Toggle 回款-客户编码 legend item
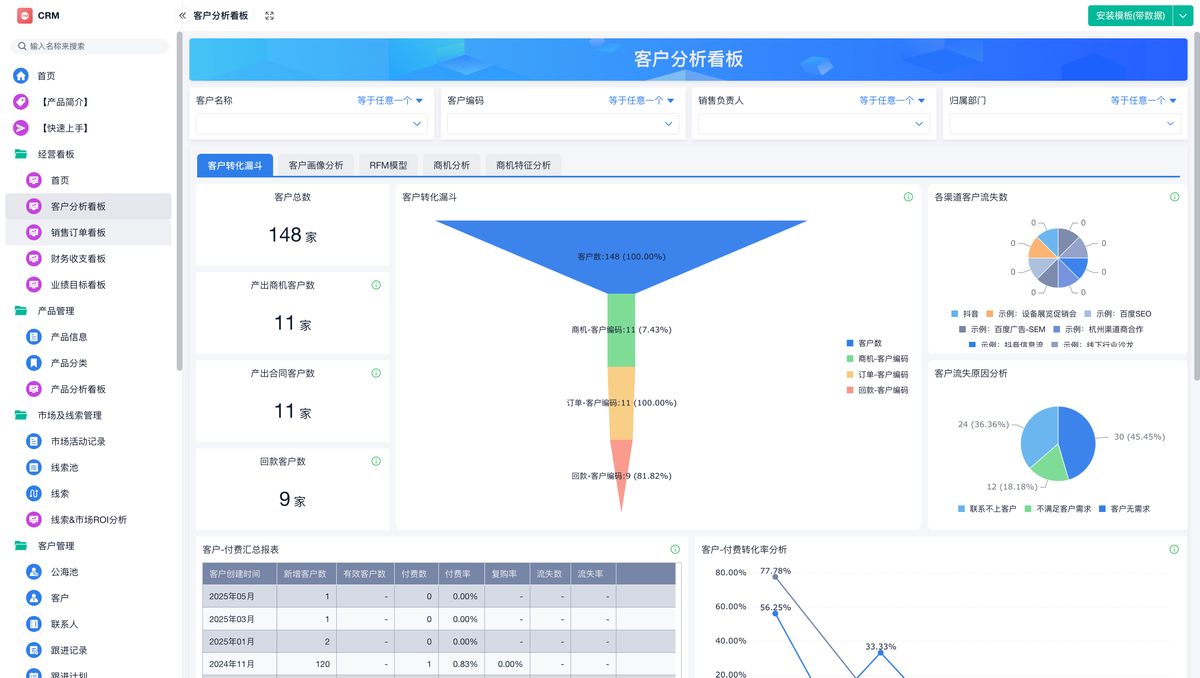 click(x=877, y=390)
